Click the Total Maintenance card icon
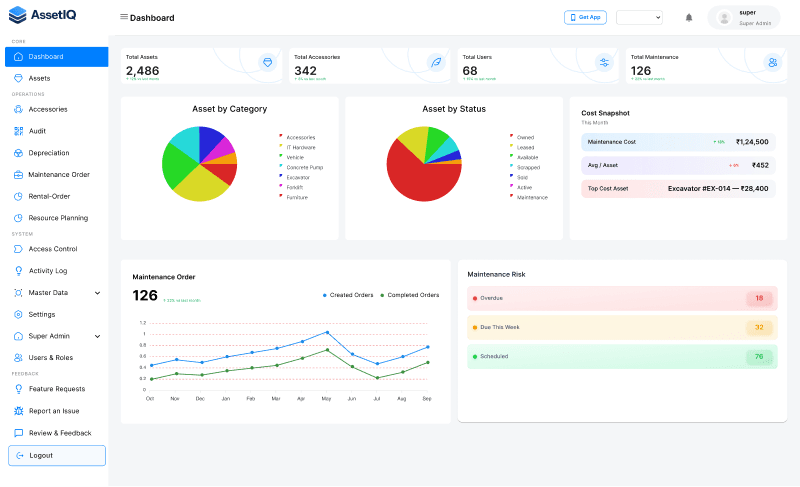Viewport: 800px width, 487px height. (772, 62)
